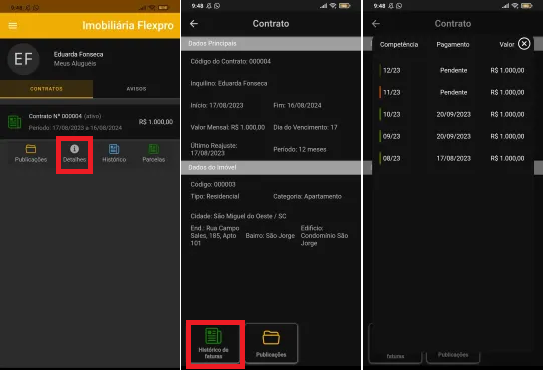The image size is (543, 370).
Task: Click the green contract document icon
Action: click(x=15, y=122)
